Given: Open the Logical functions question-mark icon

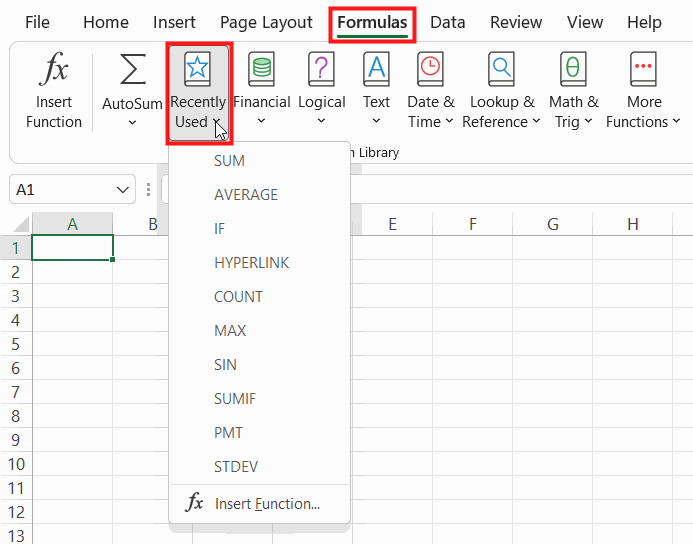Looking at the screenshot, I should [321, 69].
